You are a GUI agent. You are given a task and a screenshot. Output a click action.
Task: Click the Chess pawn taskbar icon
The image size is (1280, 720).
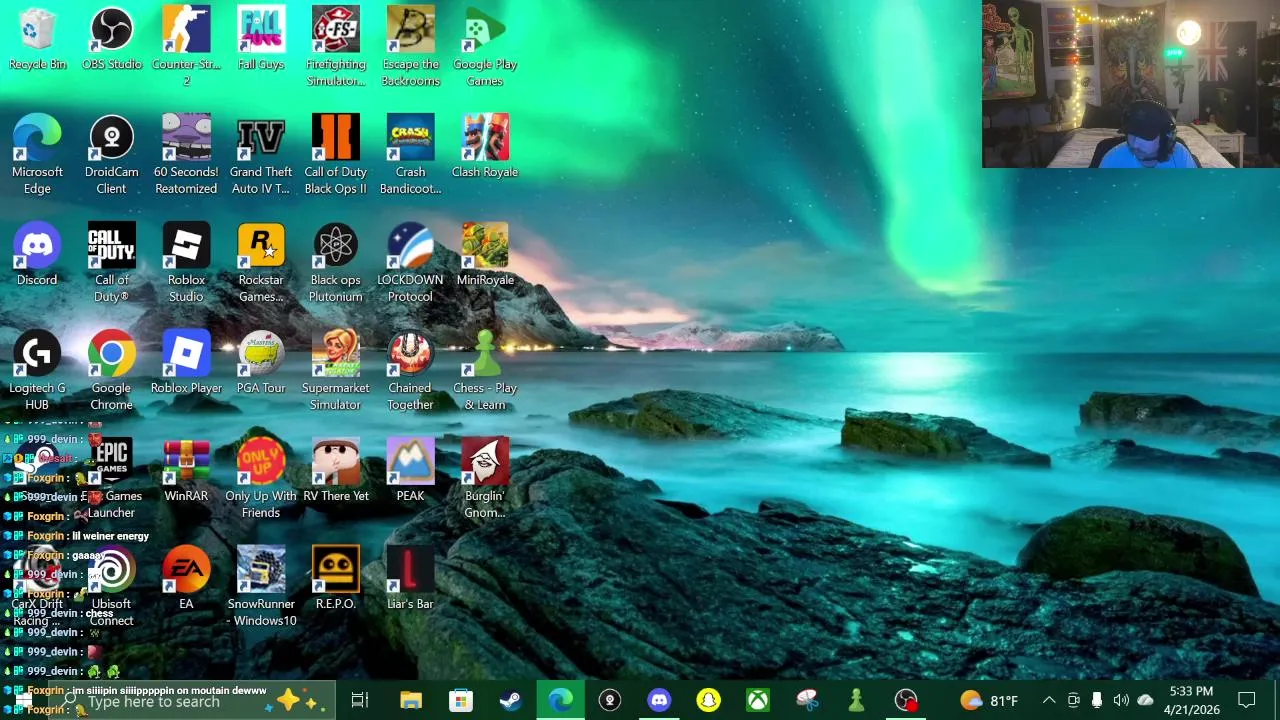856,701
